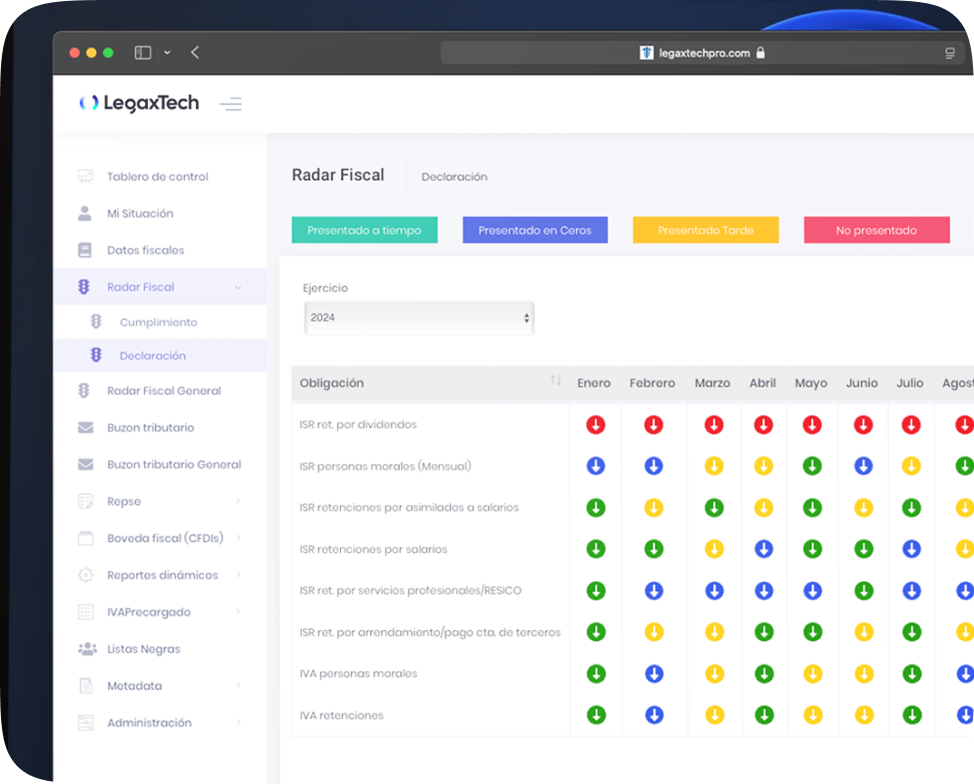Expand the Boveda fiscal (CFDIs) menu
This screenshot has height=784, width=974.
[160, 538]
